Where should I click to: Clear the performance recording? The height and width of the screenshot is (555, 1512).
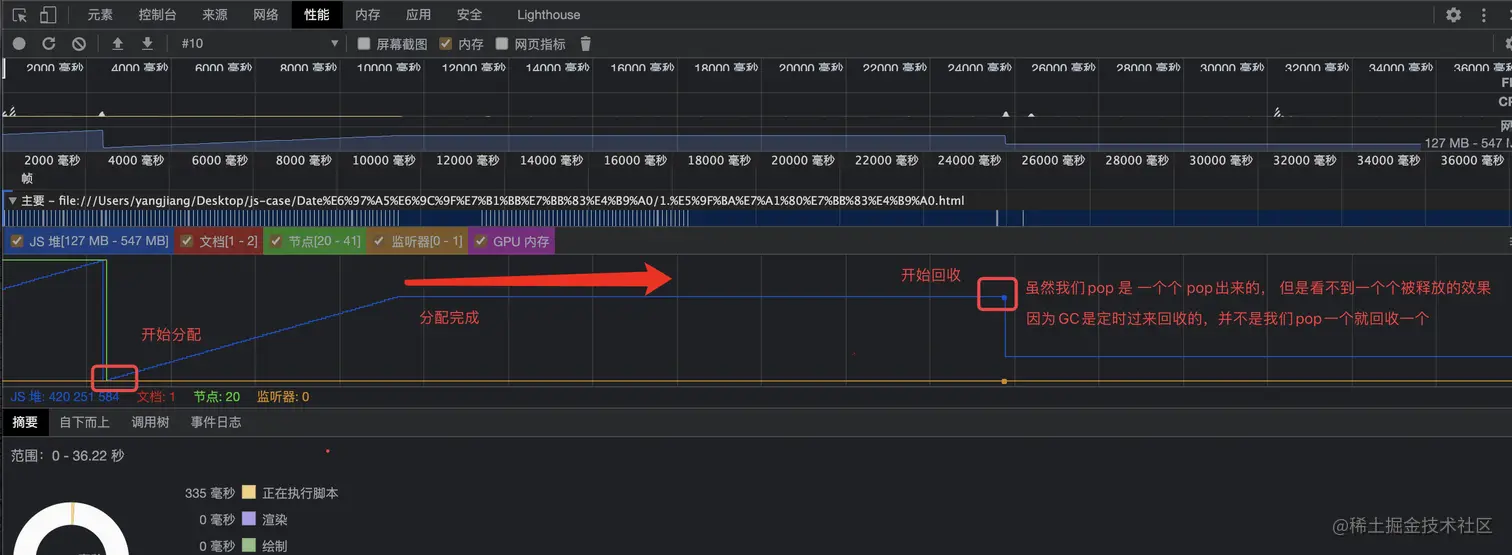pos(79,44)
